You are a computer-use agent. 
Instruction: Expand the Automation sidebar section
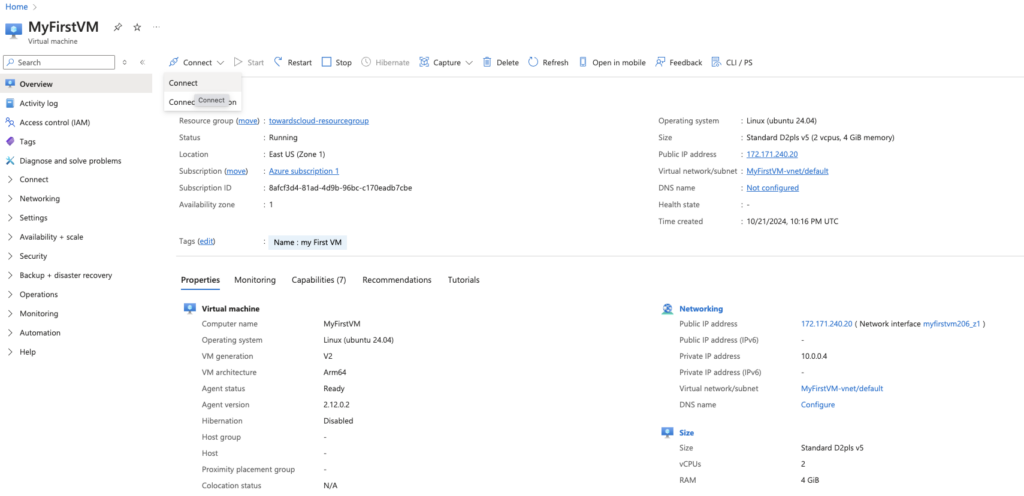[x=10, y=333]
